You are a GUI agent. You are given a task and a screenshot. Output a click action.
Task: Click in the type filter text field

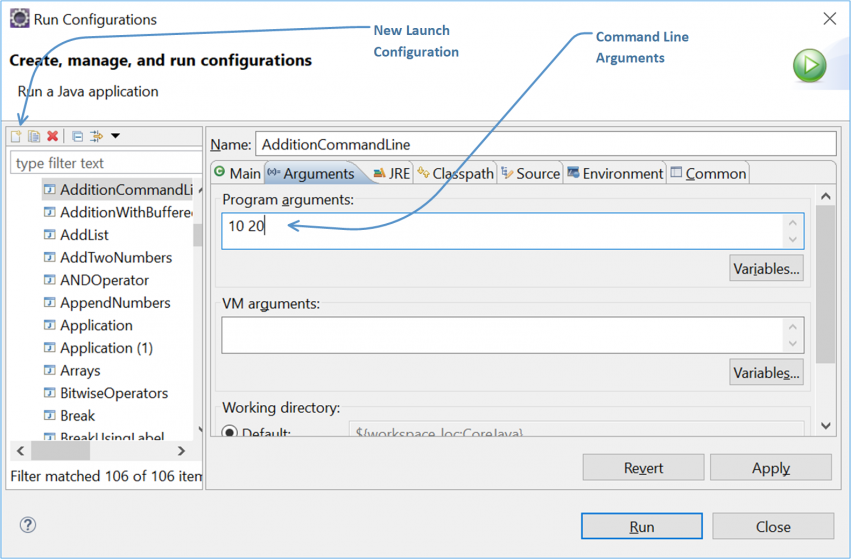coord(105,163)
